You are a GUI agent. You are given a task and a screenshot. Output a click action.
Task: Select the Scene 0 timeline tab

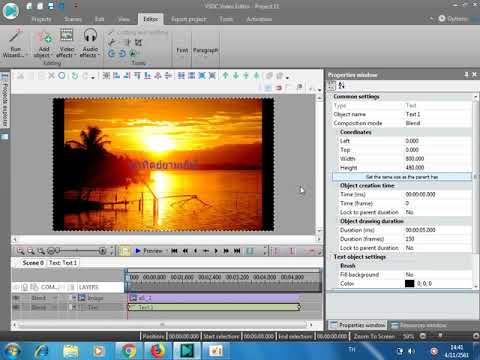33,263
